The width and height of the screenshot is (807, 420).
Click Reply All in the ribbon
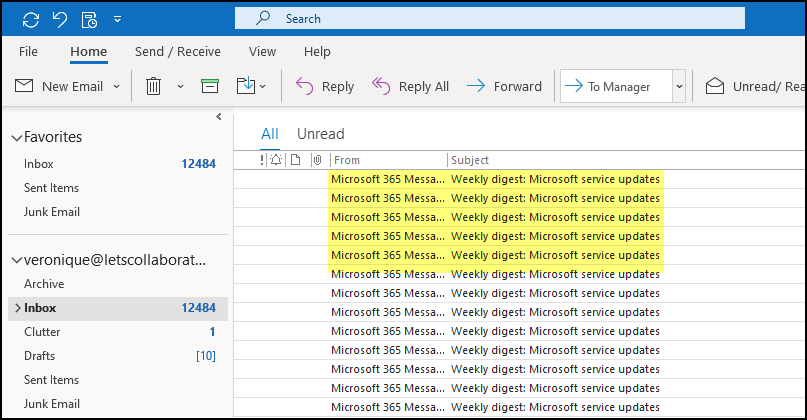410,87
